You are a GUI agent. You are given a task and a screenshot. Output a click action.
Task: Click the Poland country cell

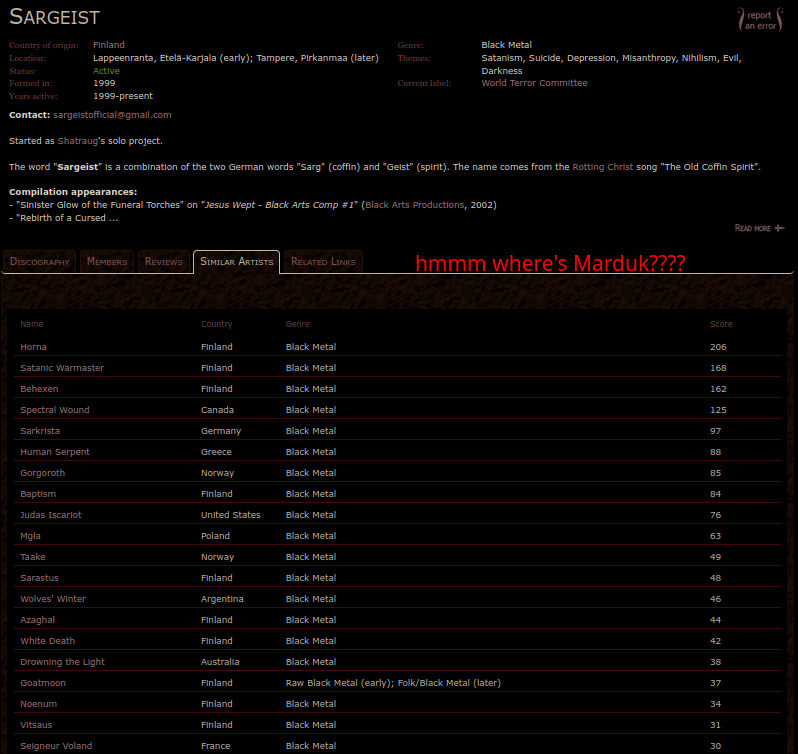click(215, 536)
